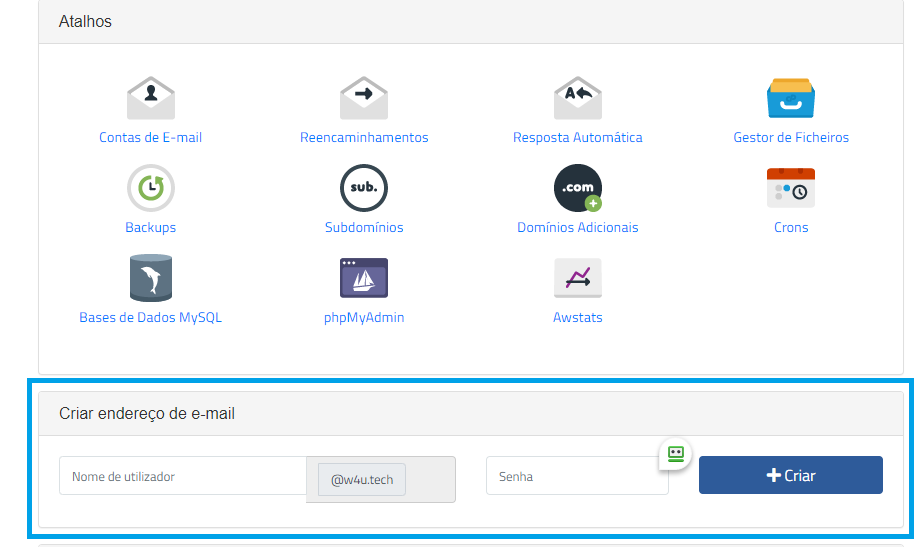Click into the Senha password field
Image resolution: width=920 pixels, height=547 pixels.
576,477
